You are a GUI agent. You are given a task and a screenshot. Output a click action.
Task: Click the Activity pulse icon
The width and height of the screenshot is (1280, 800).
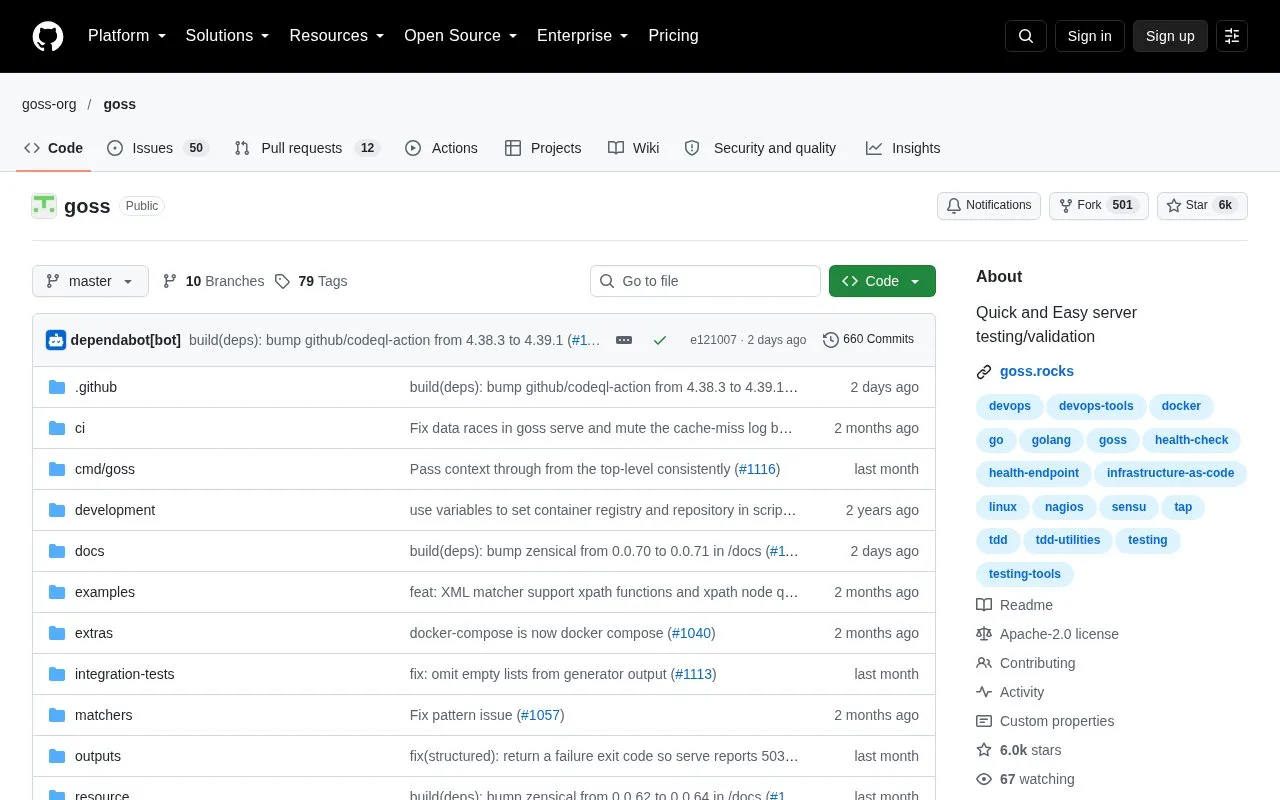coord(984,692)
